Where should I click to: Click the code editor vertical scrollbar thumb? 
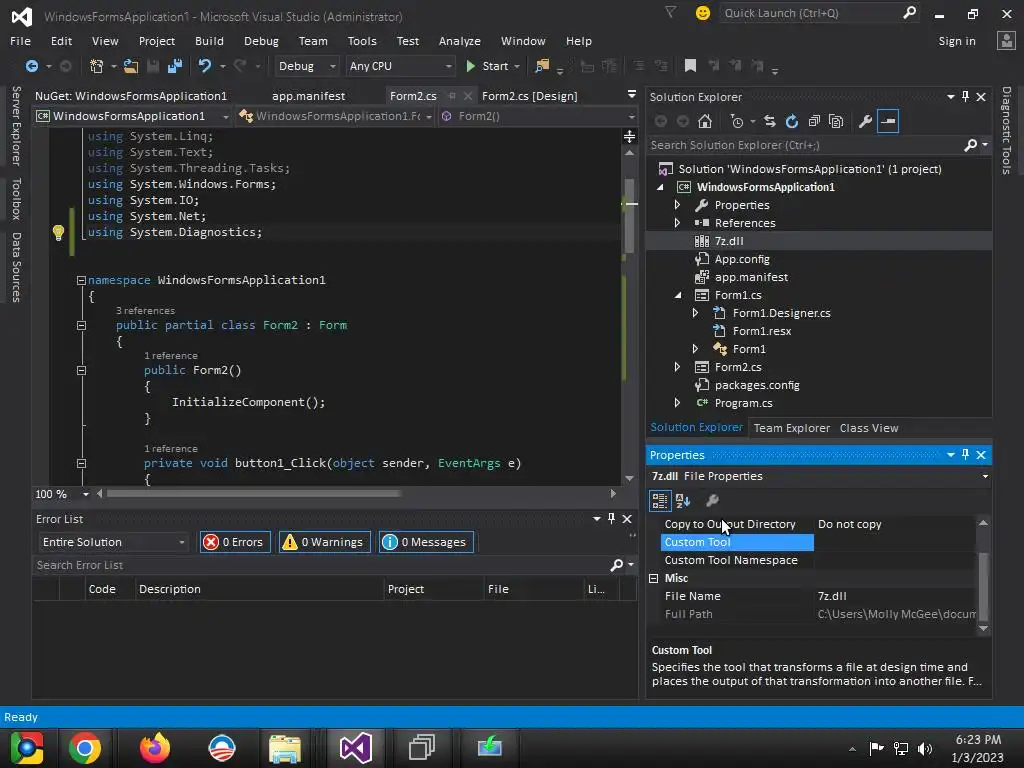(630, 217)
